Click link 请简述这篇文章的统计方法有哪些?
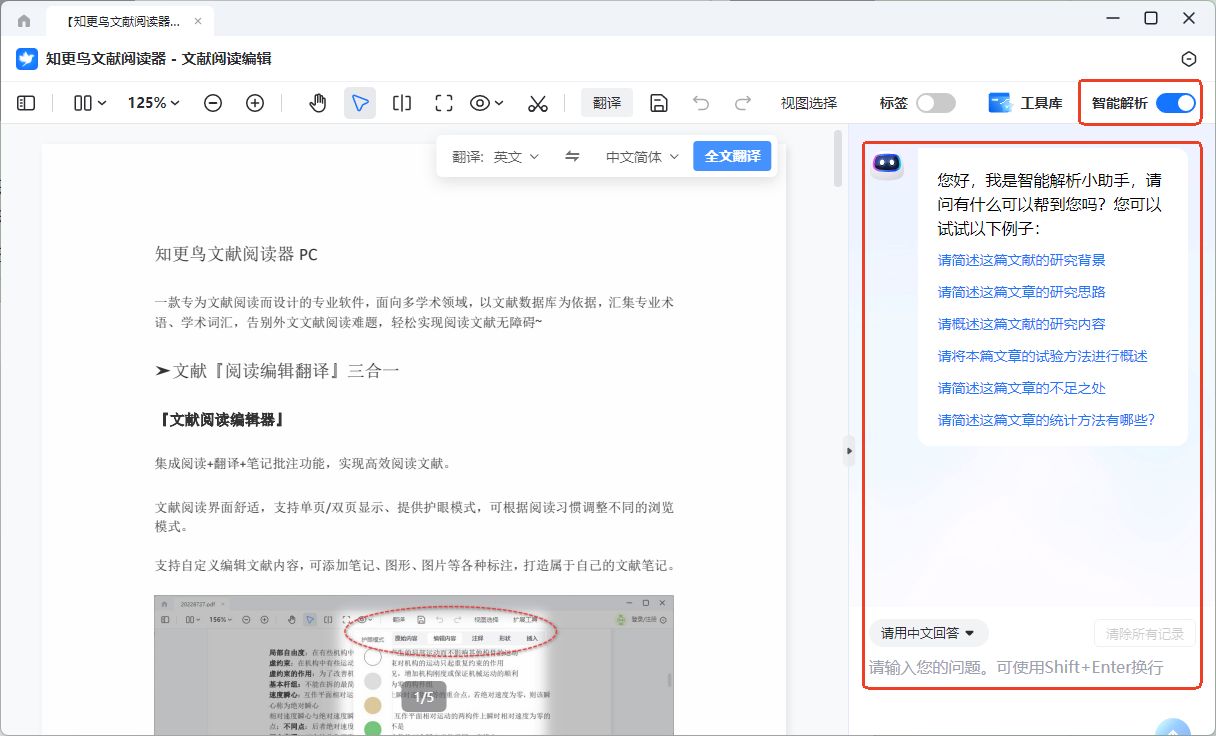1216x736 pixels. pyautogui.click(x=1046, y=420)
